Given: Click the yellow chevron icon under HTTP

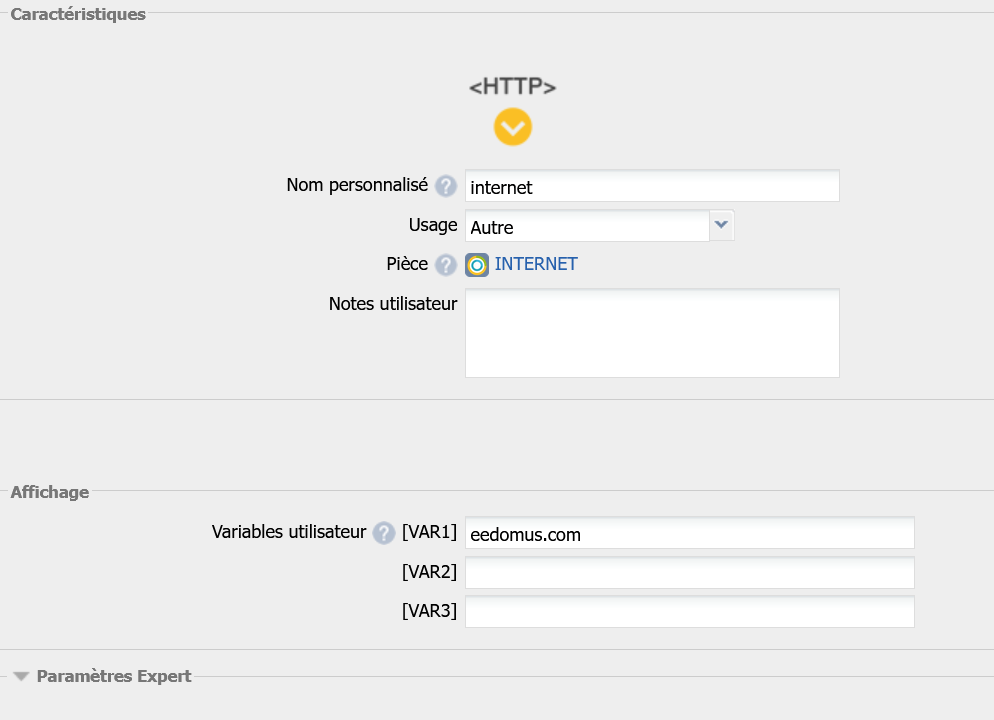Looking at the screenshot, I should coord(512,127).
